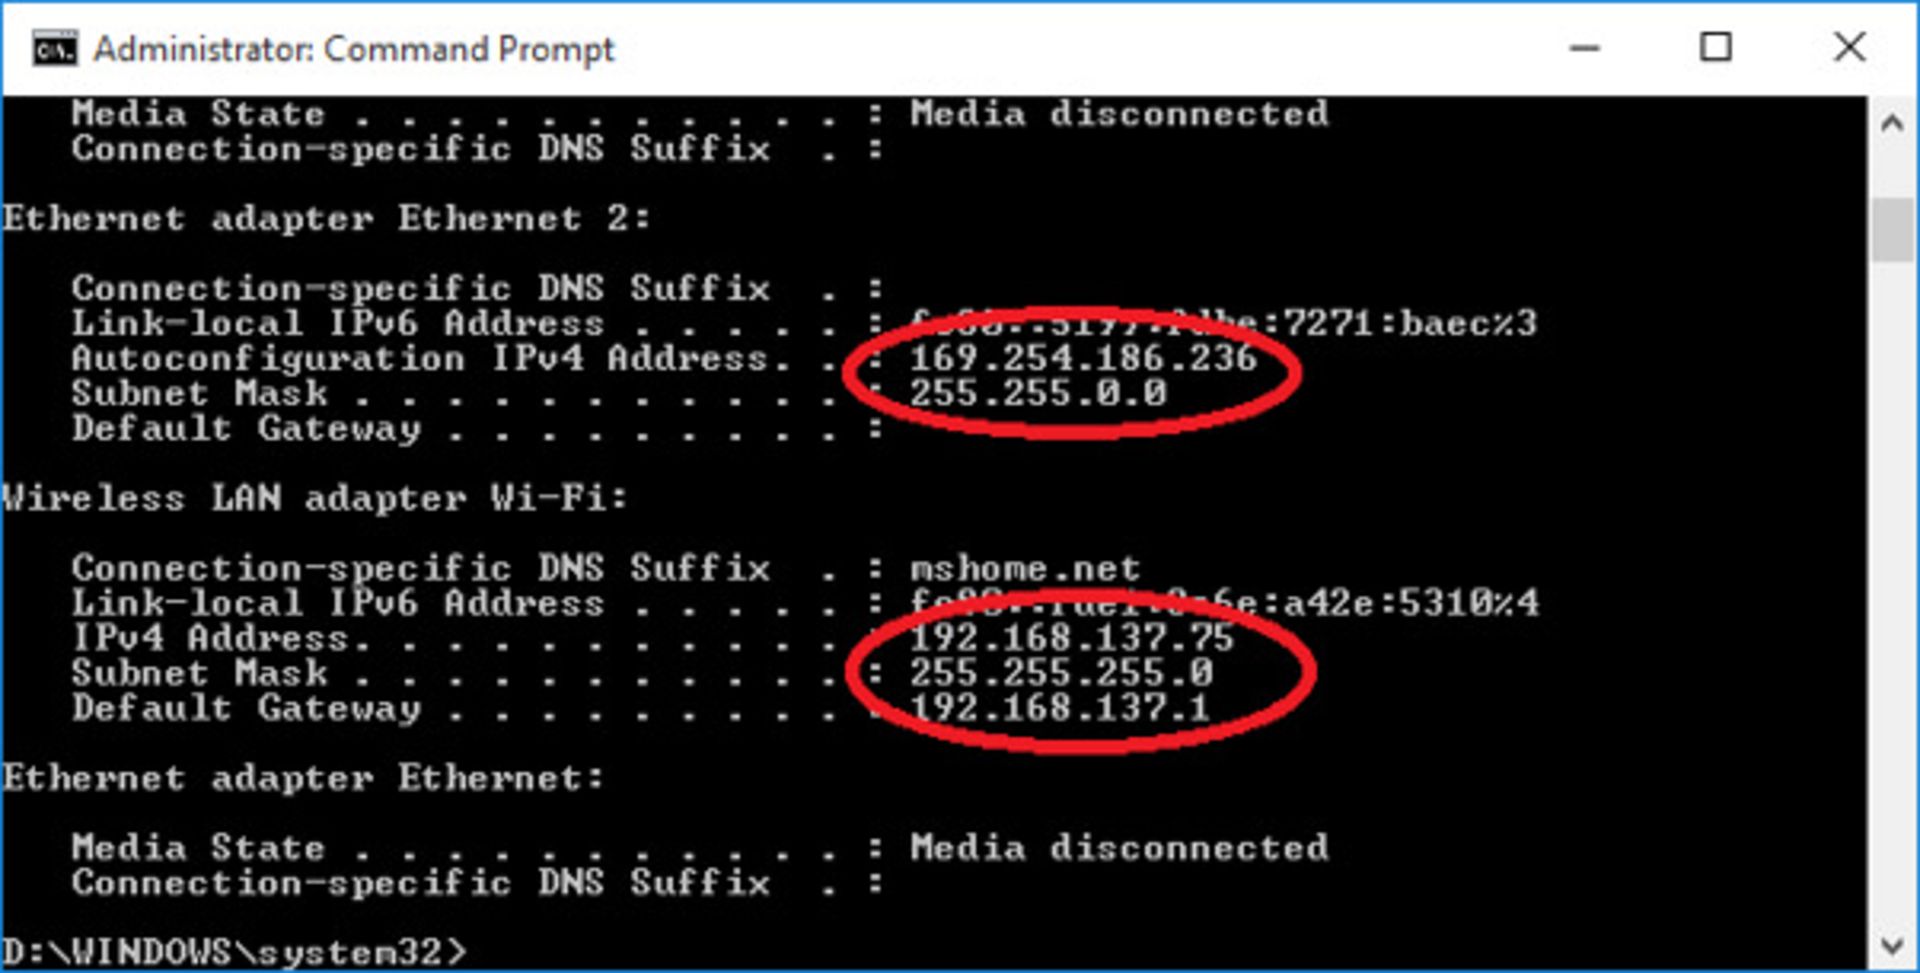Click the D:\WINDOWS\system32> prompt line
The width and height of the screenshot is (1920, 973).
click(235, 951)
